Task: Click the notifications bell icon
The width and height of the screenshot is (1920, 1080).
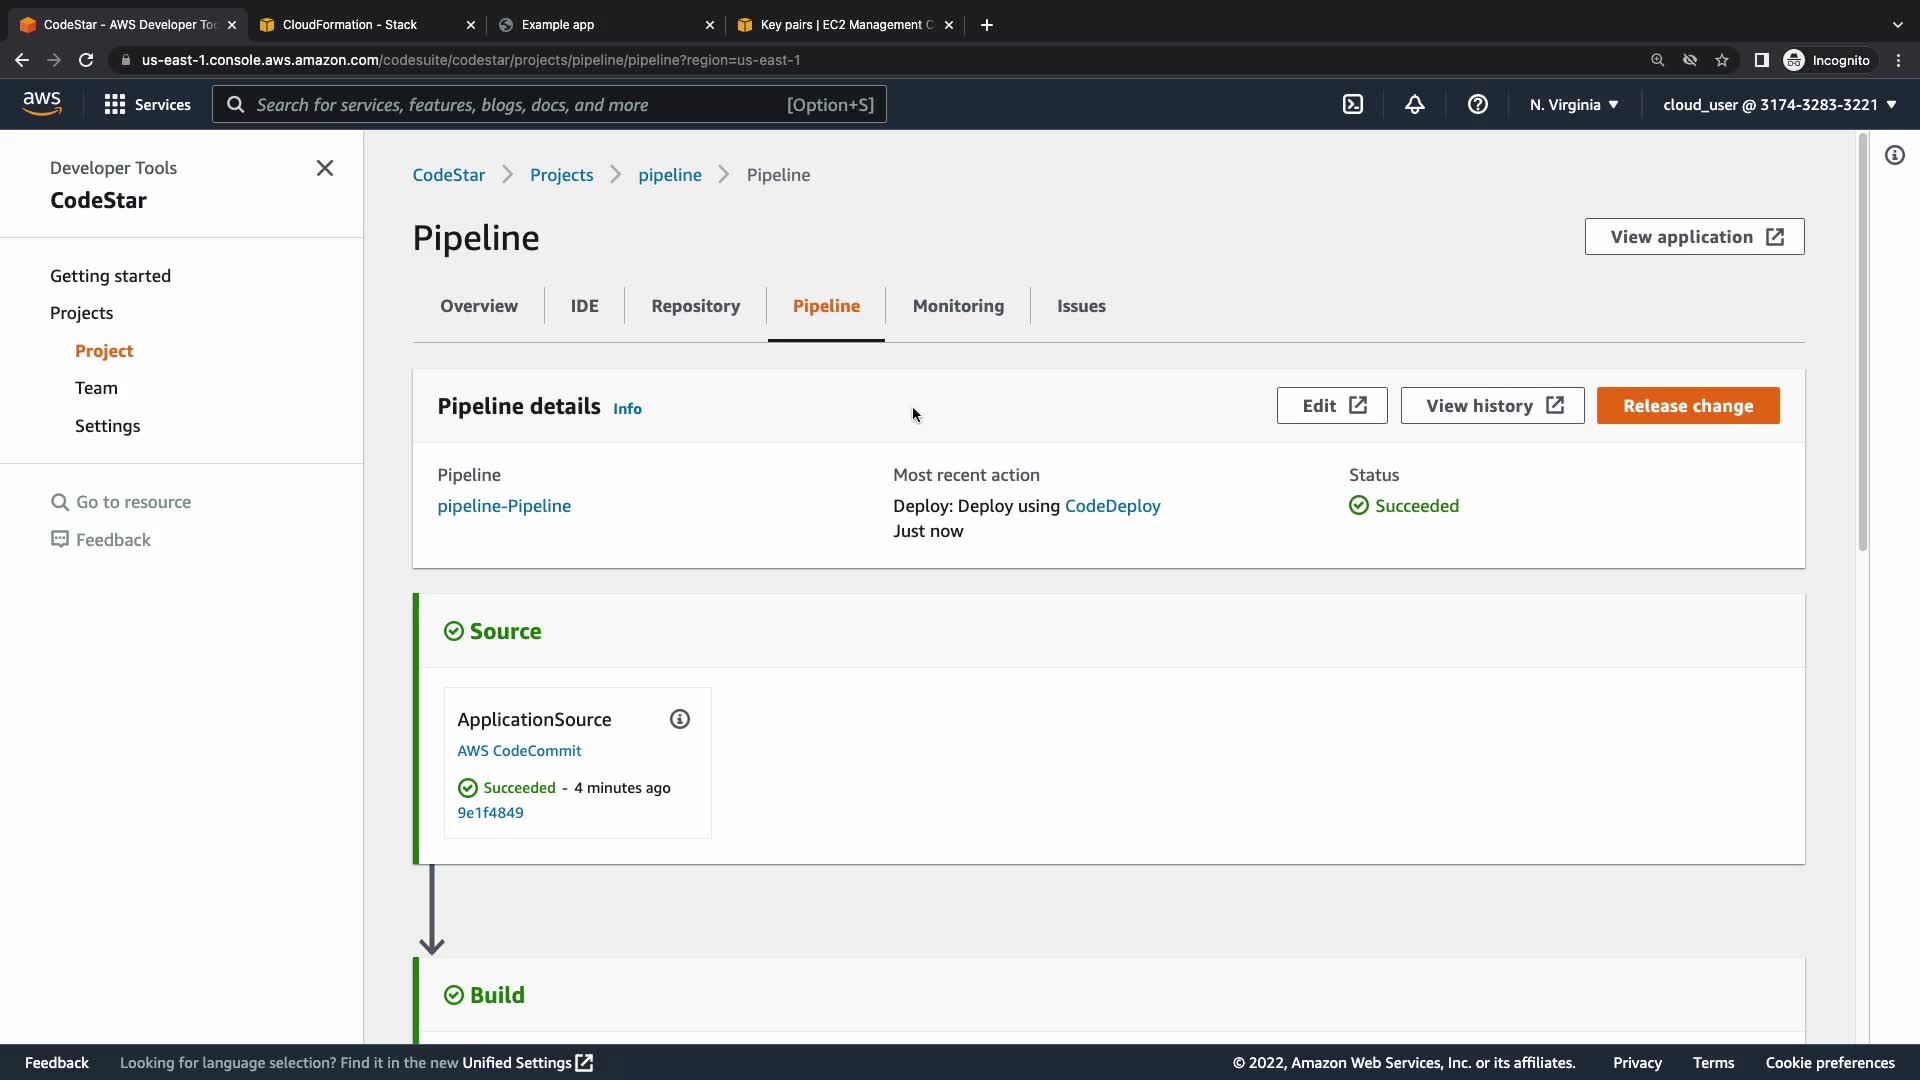Action: click(1415, 104)
